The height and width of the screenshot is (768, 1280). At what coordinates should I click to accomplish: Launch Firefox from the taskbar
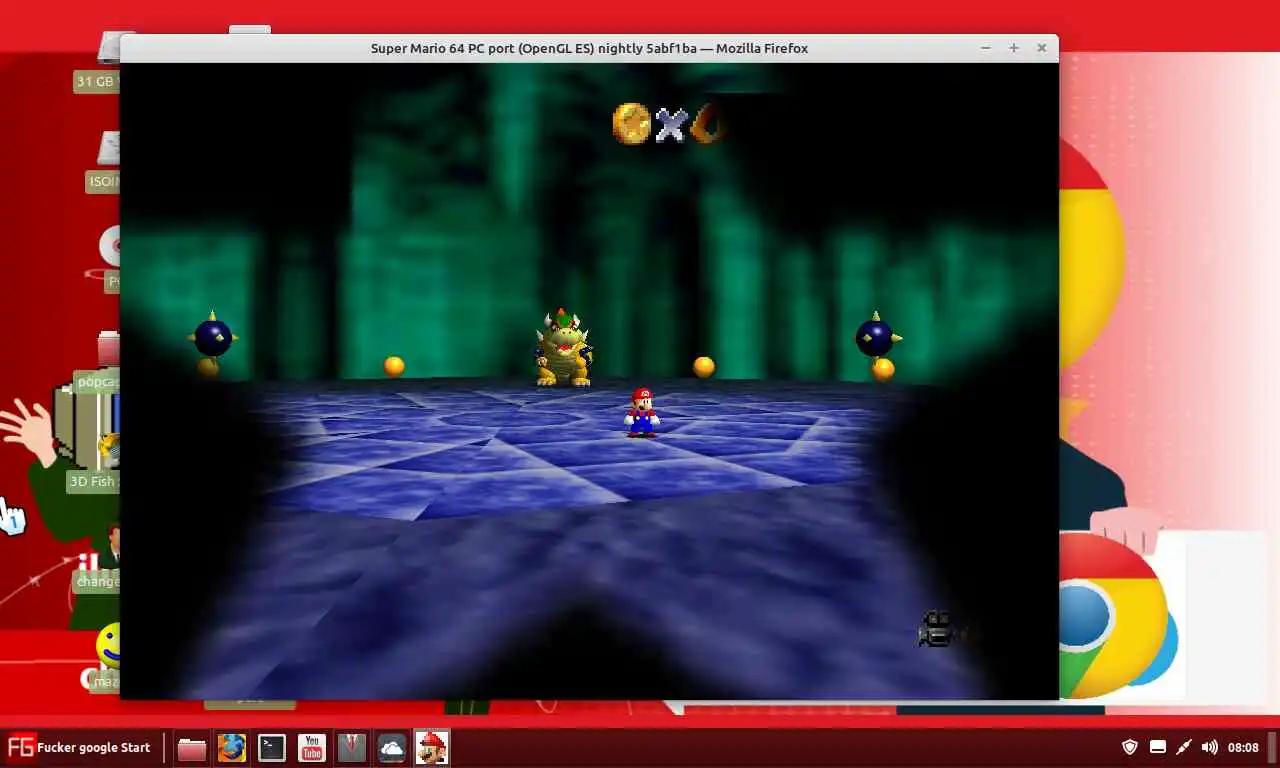tap(232, 748)
